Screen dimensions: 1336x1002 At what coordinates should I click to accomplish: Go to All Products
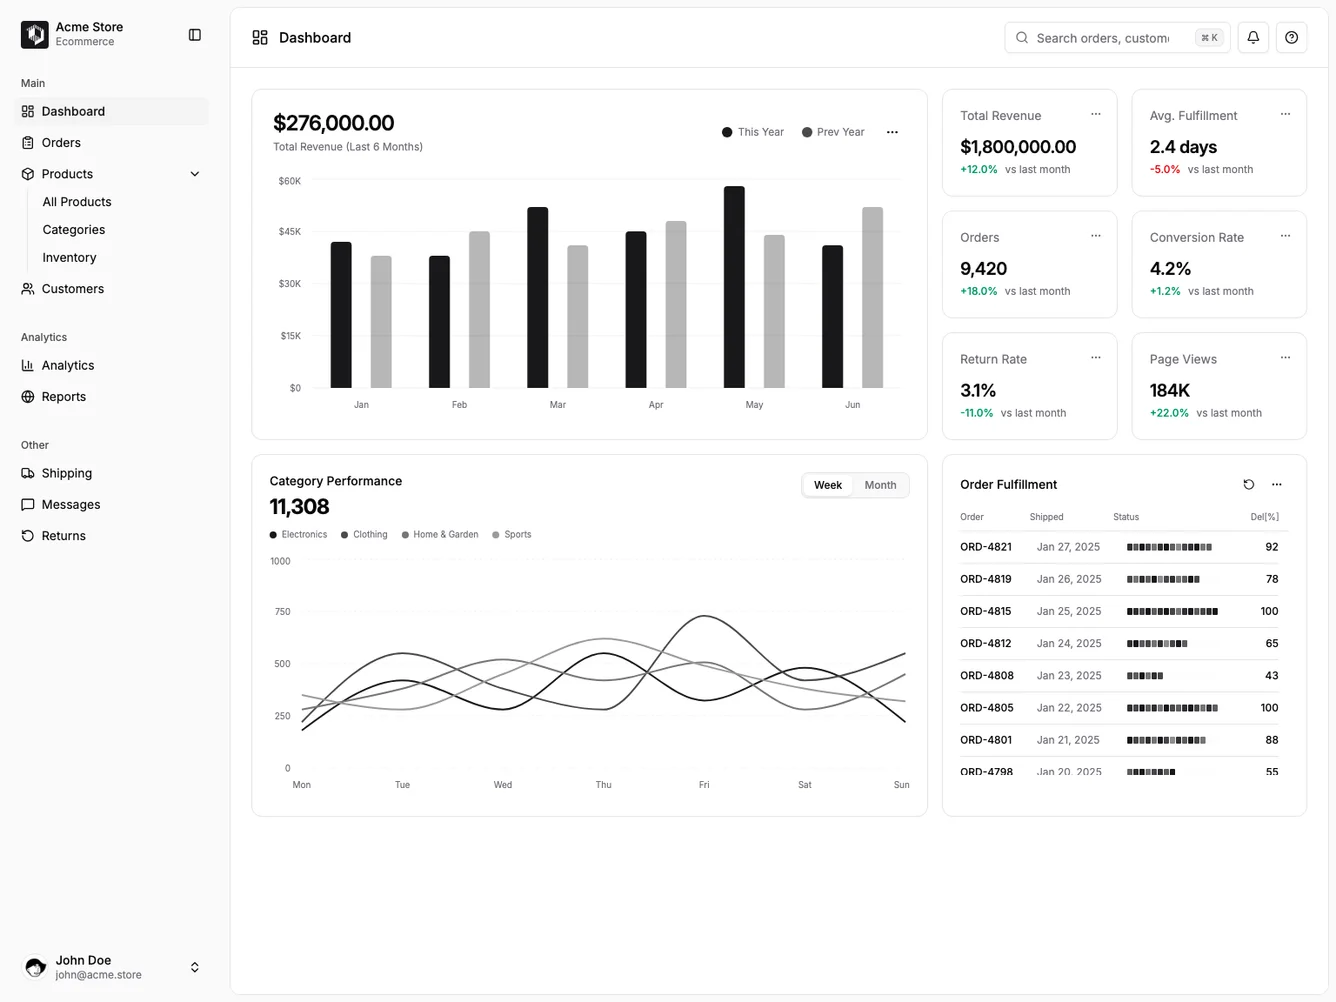(76, 201)
